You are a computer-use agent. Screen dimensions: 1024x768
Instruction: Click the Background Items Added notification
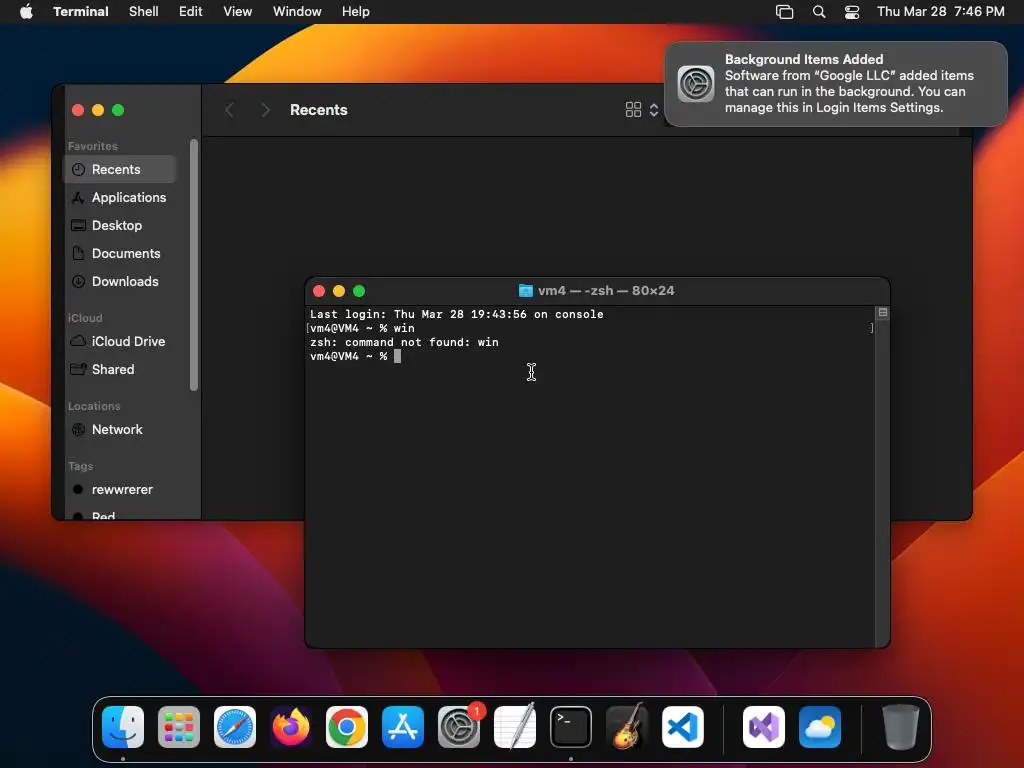(x=836, y=84)
